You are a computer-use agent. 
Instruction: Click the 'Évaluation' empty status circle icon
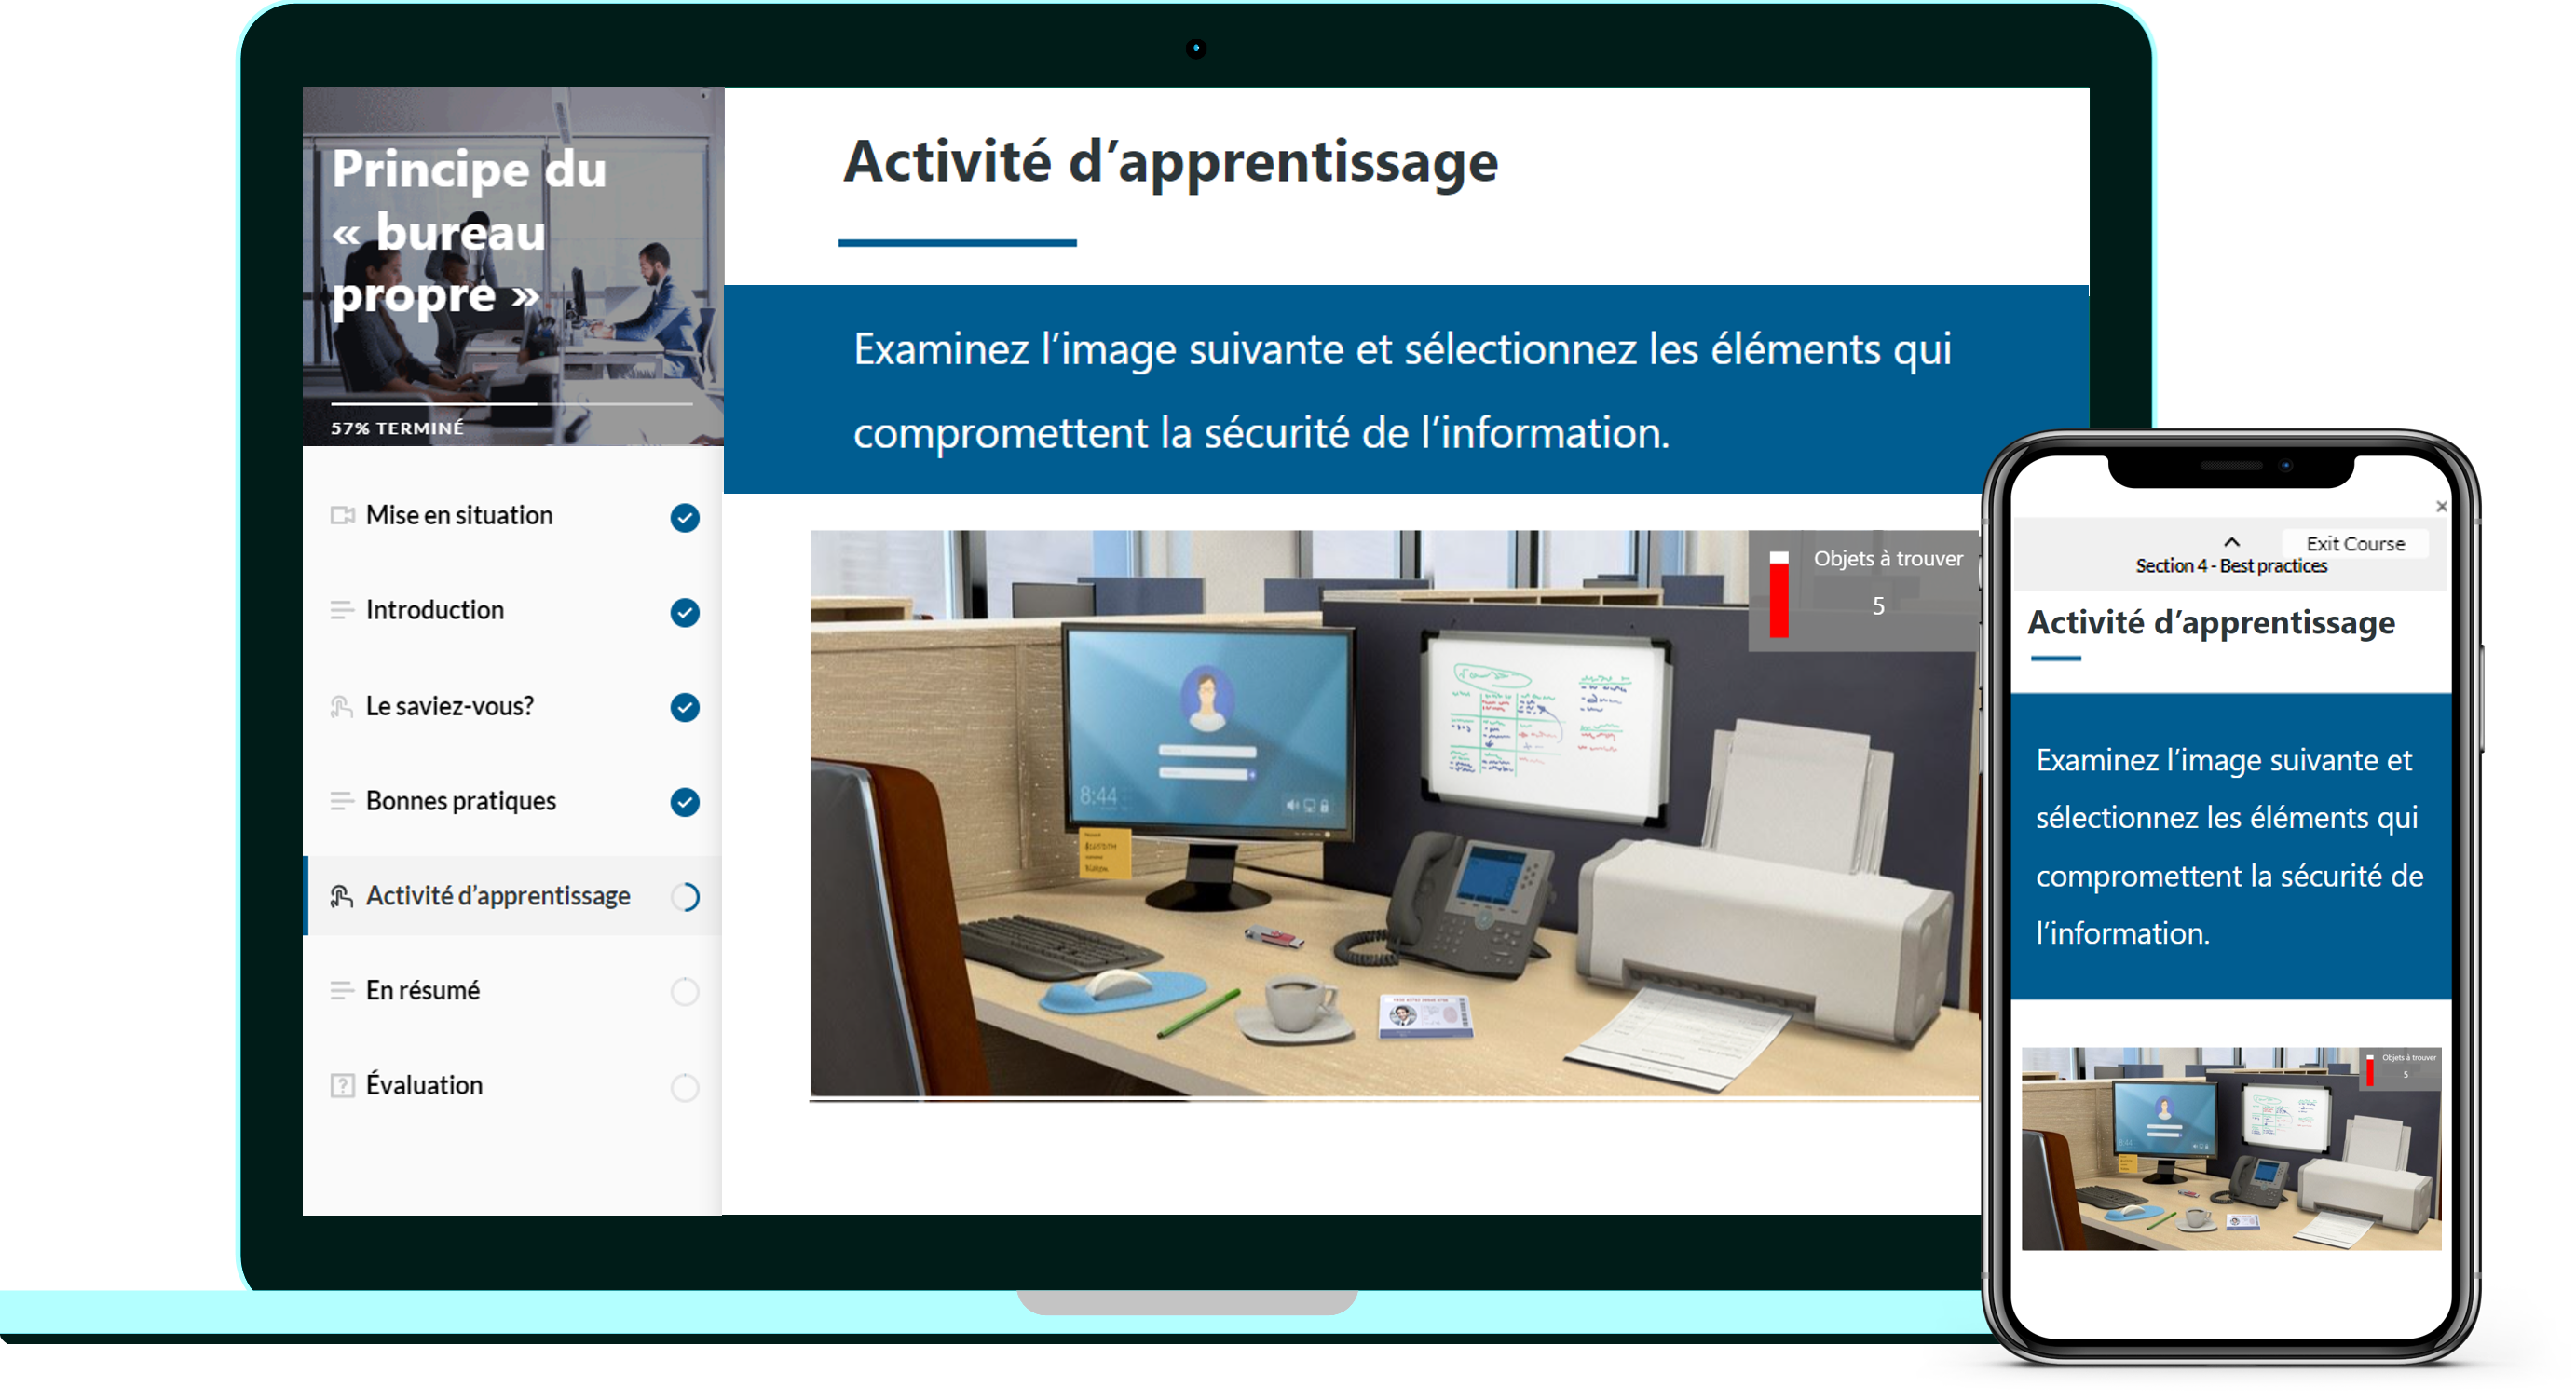pyautogui.click(x=683, y=1086)
